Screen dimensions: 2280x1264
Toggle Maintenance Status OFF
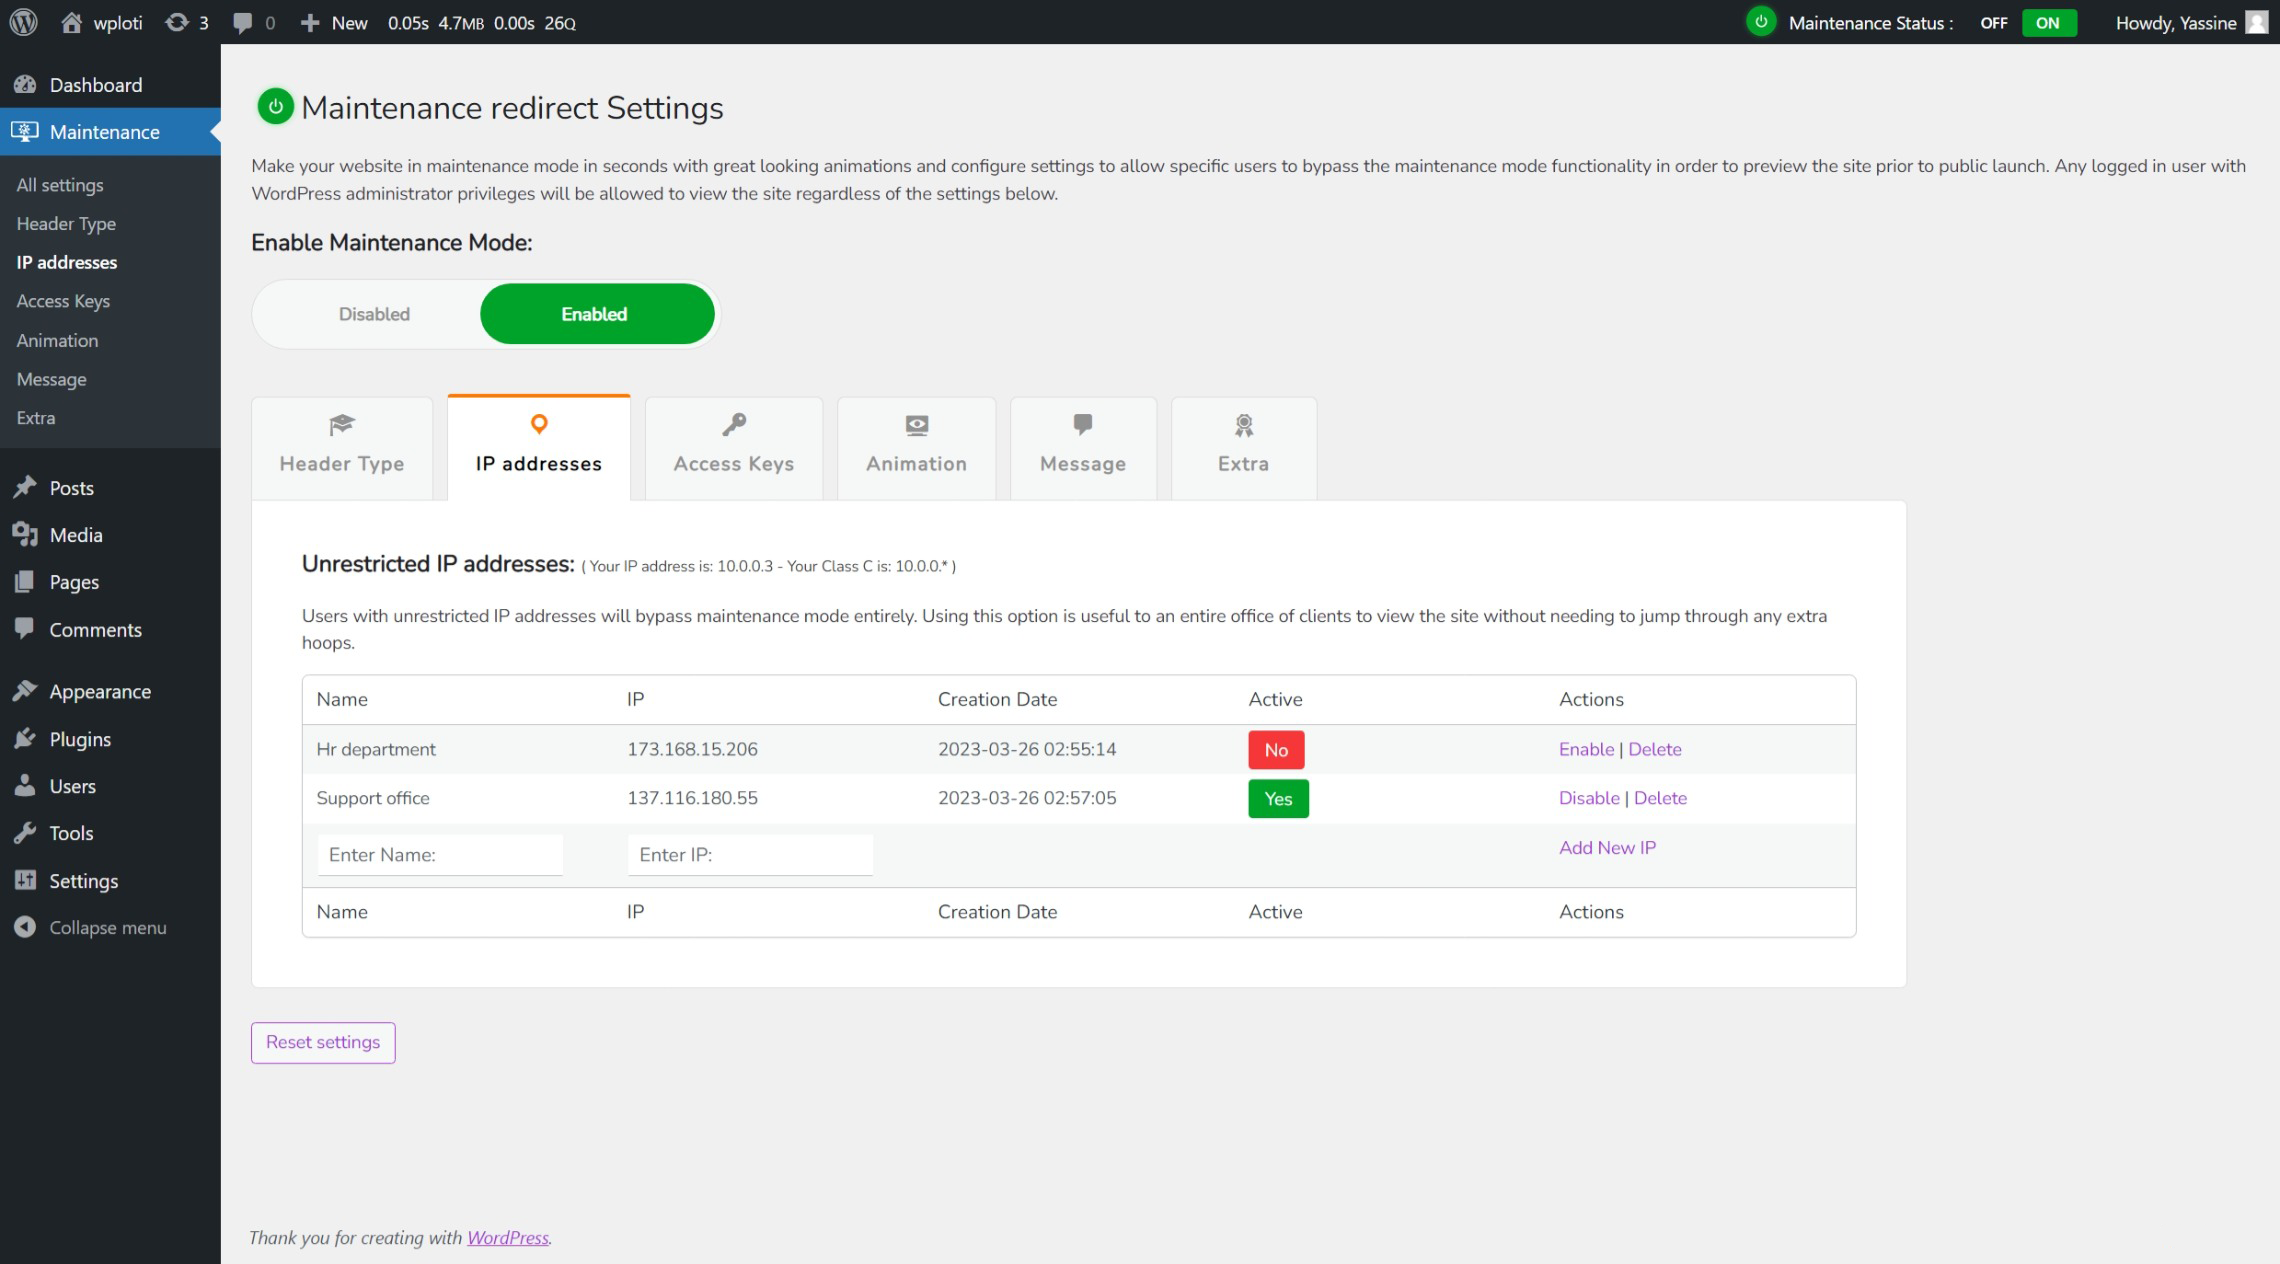click(x=1992, y=22)
